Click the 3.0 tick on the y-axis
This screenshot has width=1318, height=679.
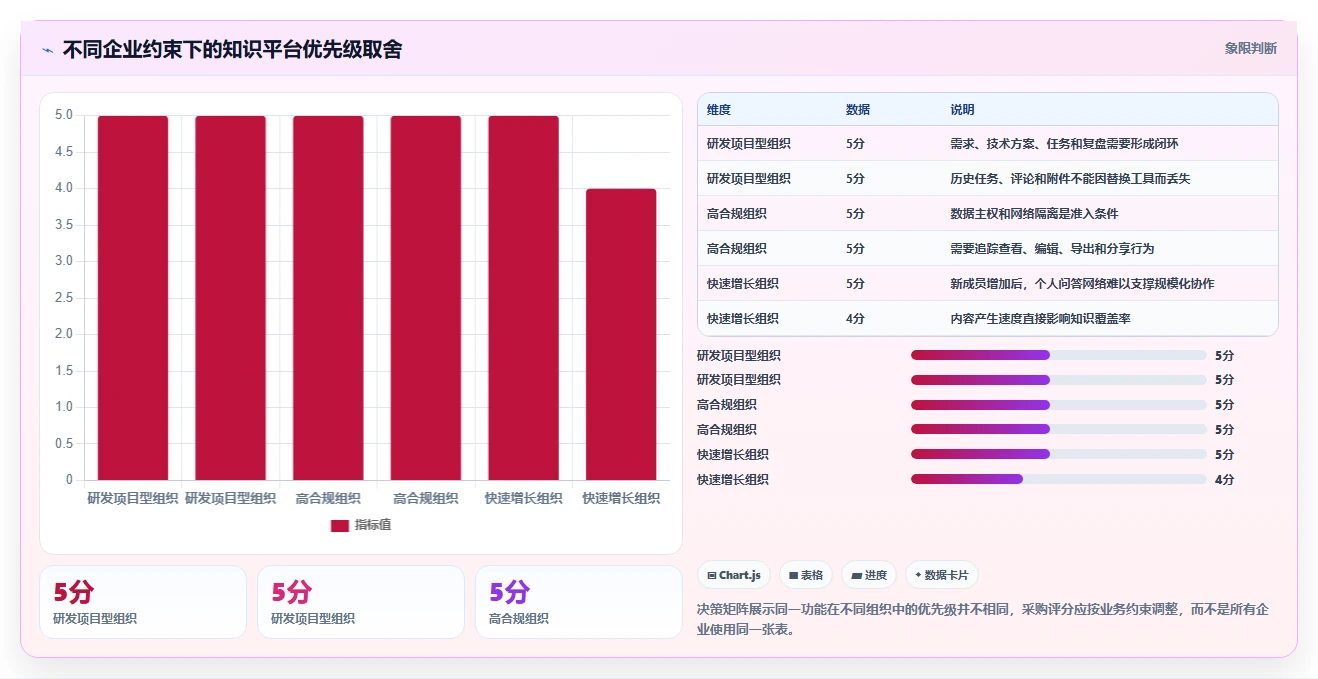[x=63, y=261]
